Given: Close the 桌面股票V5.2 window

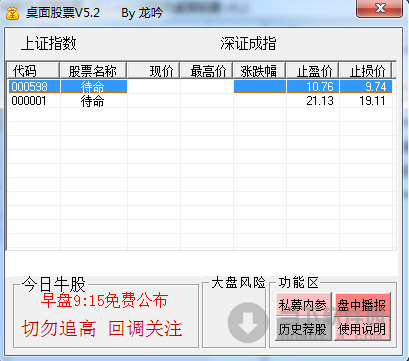Looking at the screenshot, I should 379,9.
